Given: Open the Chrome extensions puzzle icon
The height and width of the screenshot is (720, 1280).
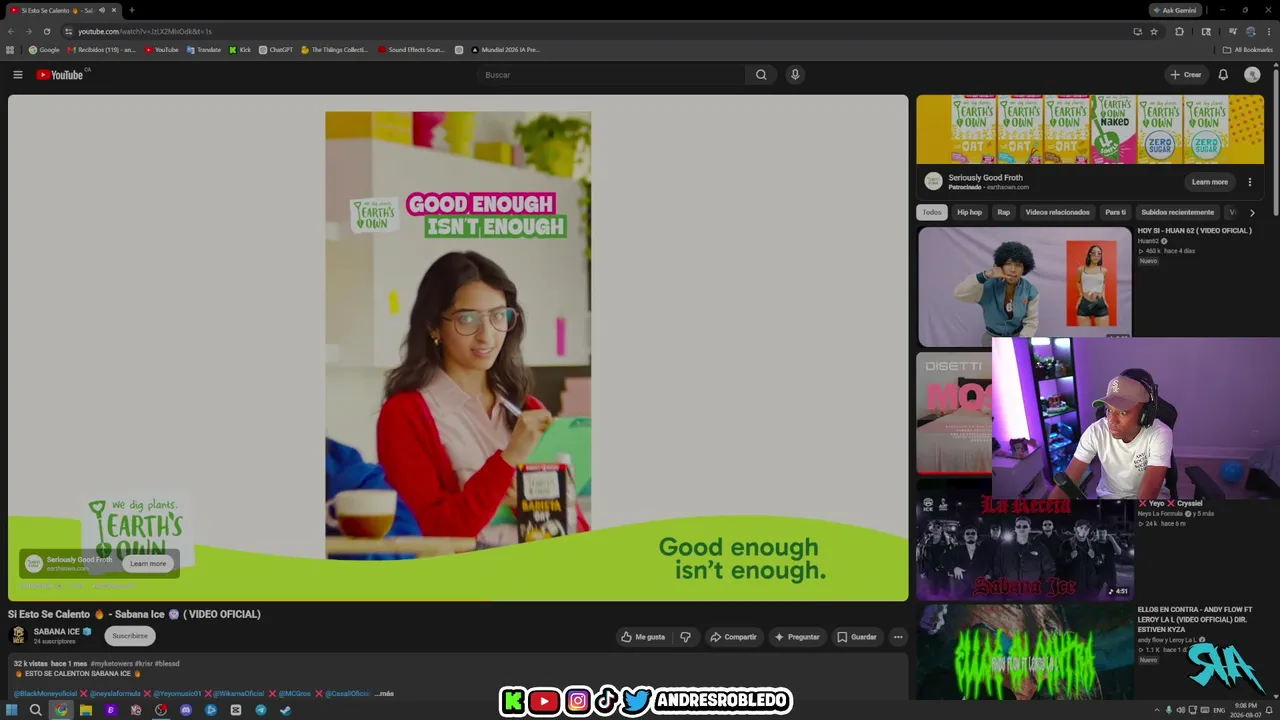Looking at the screenshot, I should (x=1179, y=31).
